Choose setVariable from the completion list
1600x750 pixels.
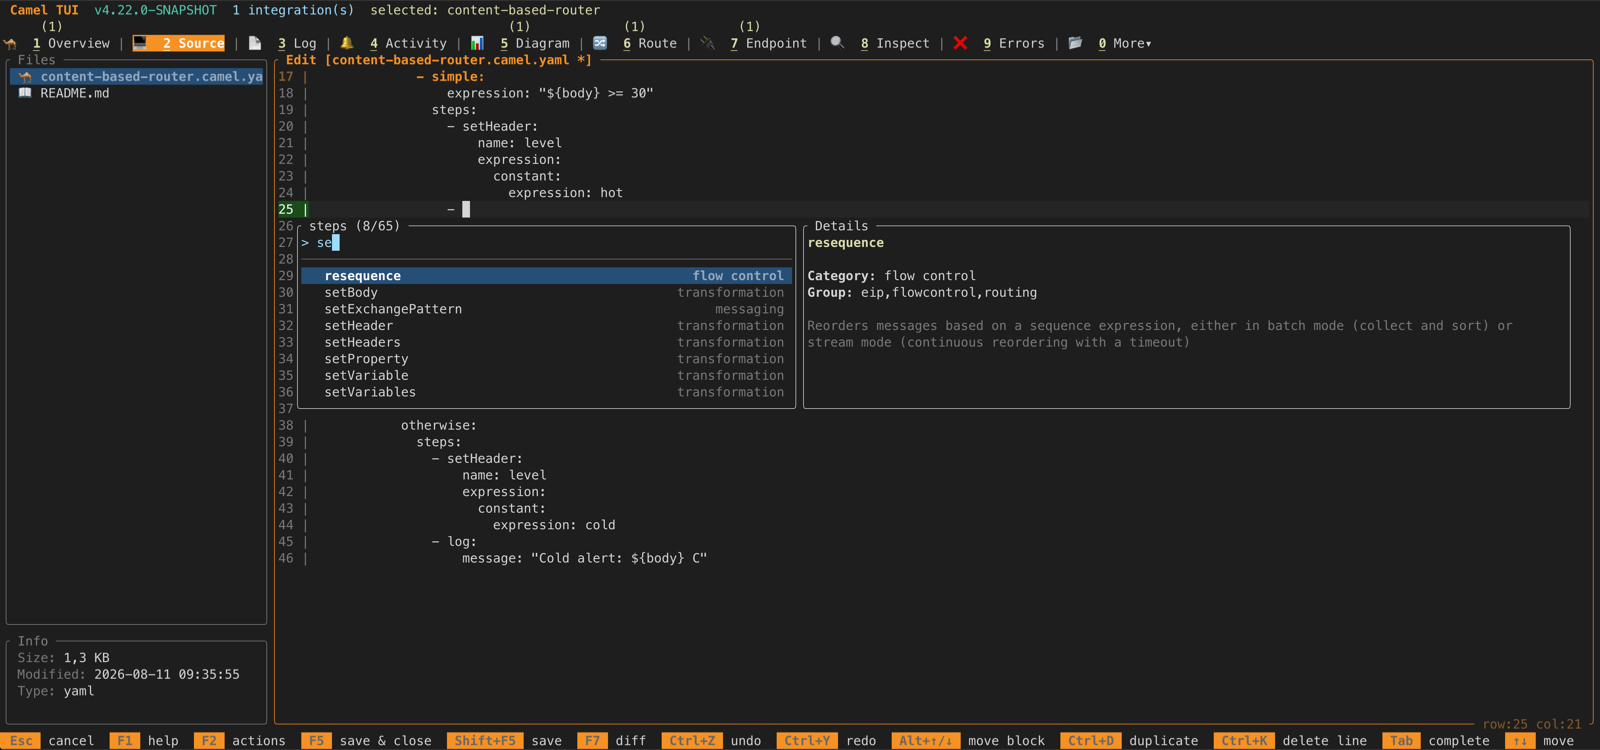click(x=547, y=376)
